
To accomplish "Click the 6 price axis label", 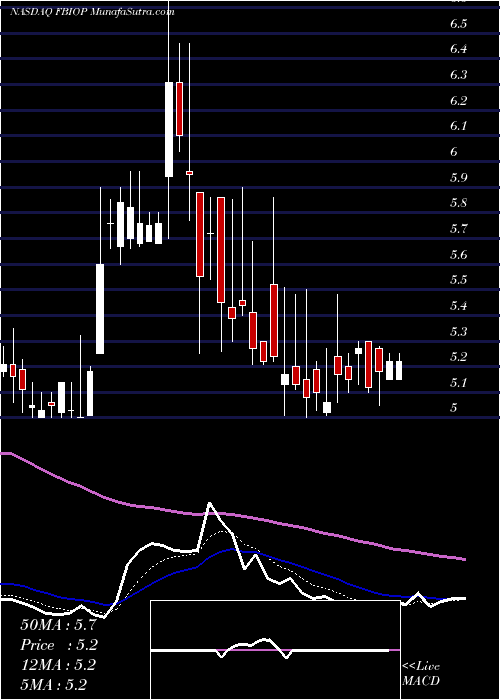I will coord(454,152).
